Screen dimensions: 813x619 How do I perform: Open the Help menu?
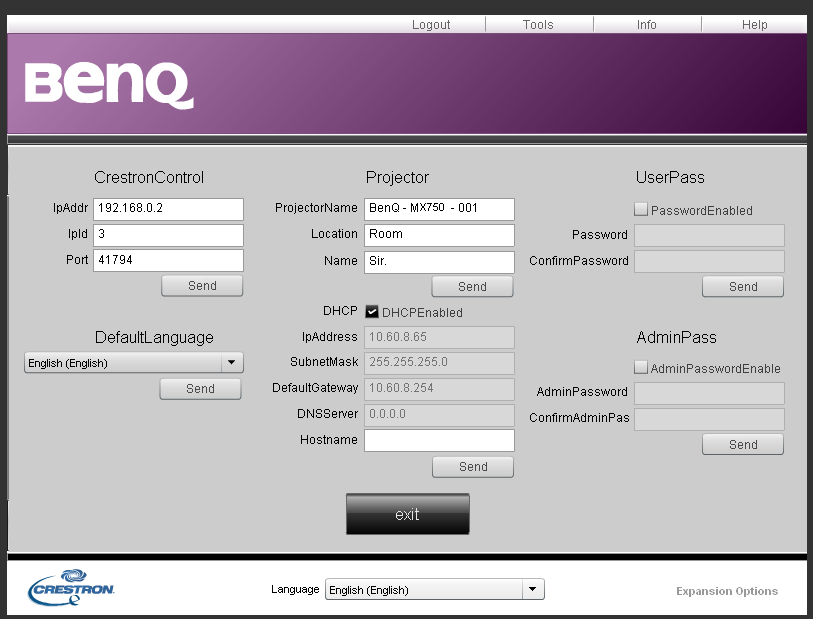(x=754, y=24)
